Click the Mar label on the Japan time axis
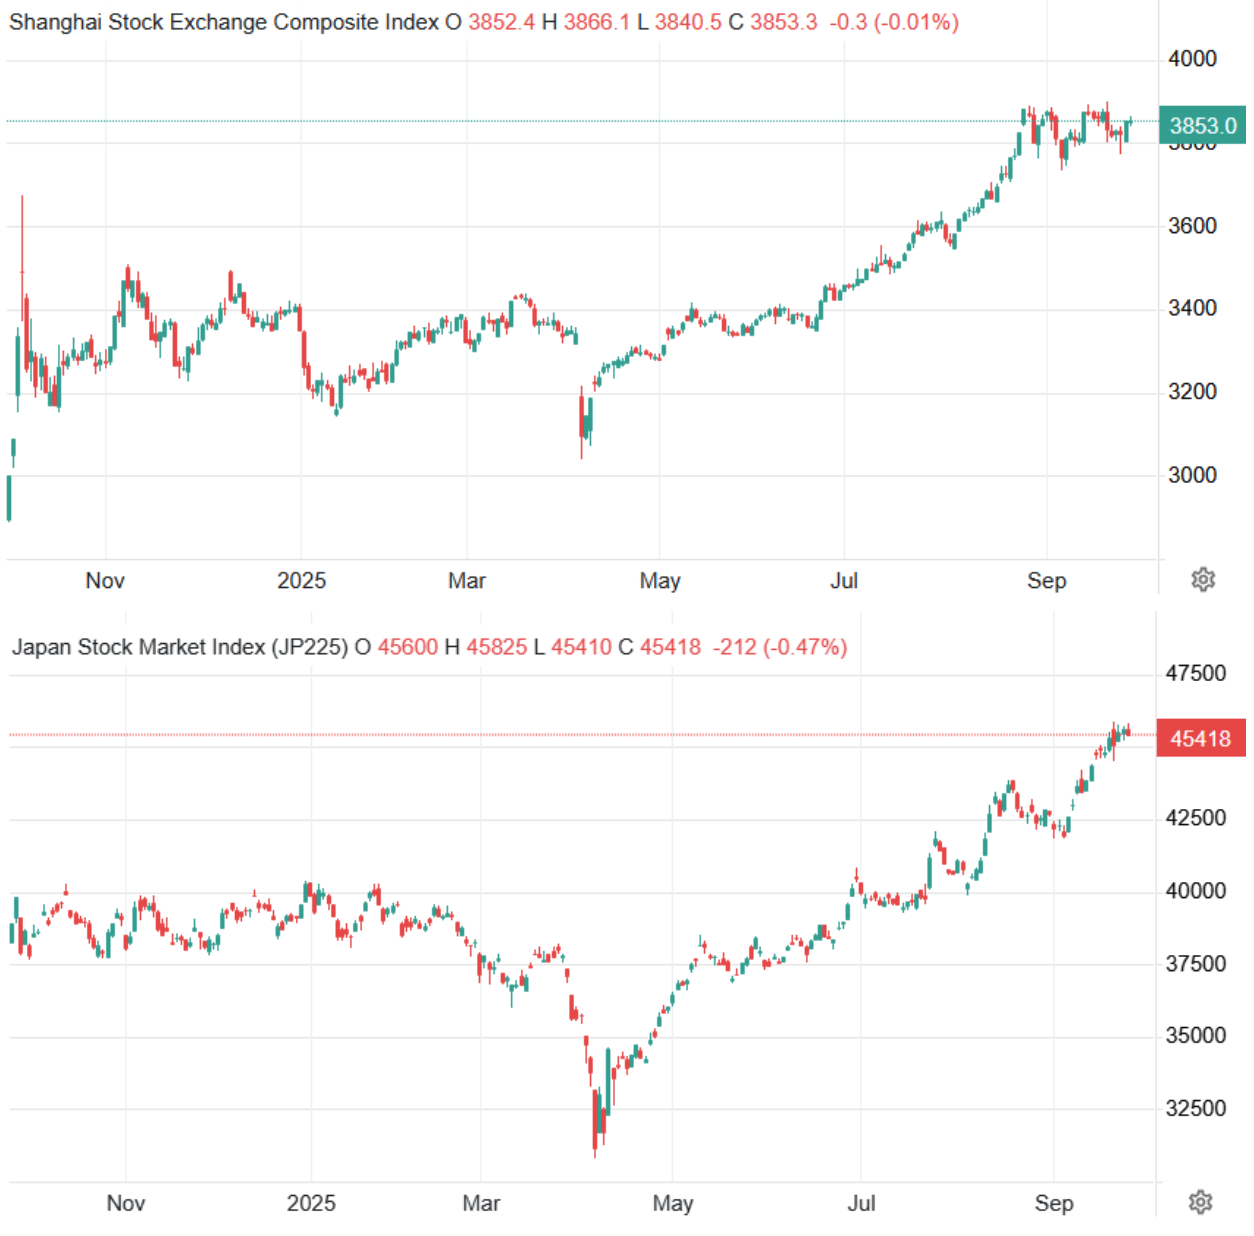 point(481,1203)
